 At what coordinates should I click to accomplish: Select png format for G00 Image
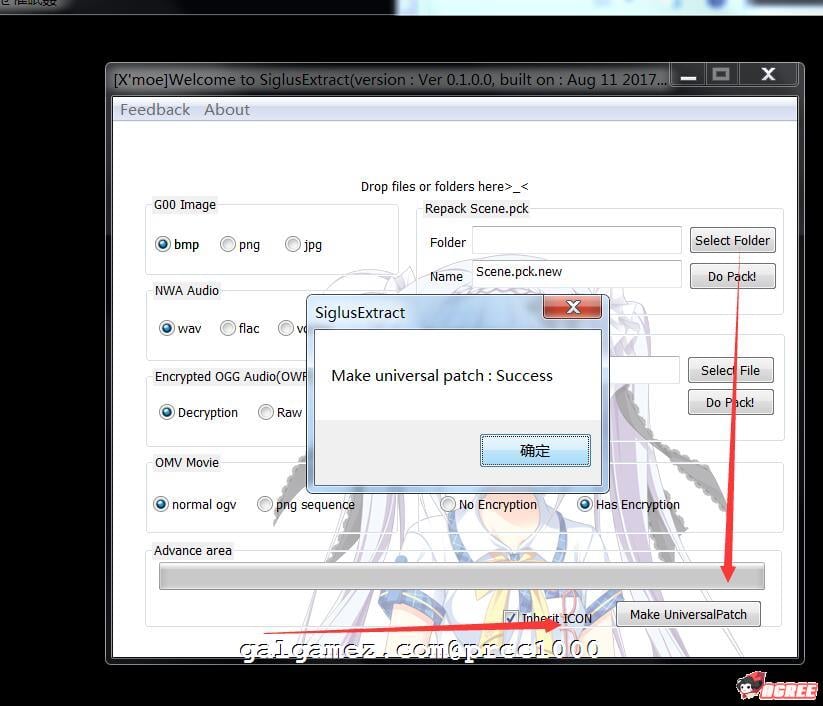(228, 244)
